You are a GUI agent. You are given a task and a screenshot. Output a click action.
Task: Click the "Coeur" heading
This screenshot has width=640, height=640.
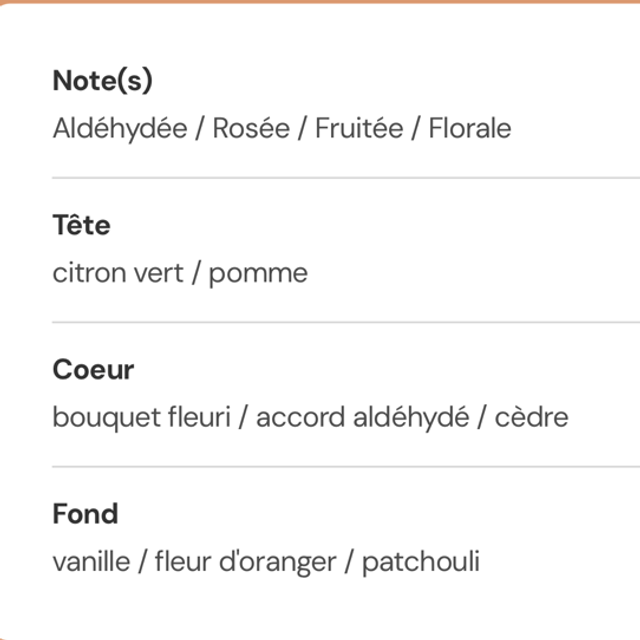click(93, 370)
